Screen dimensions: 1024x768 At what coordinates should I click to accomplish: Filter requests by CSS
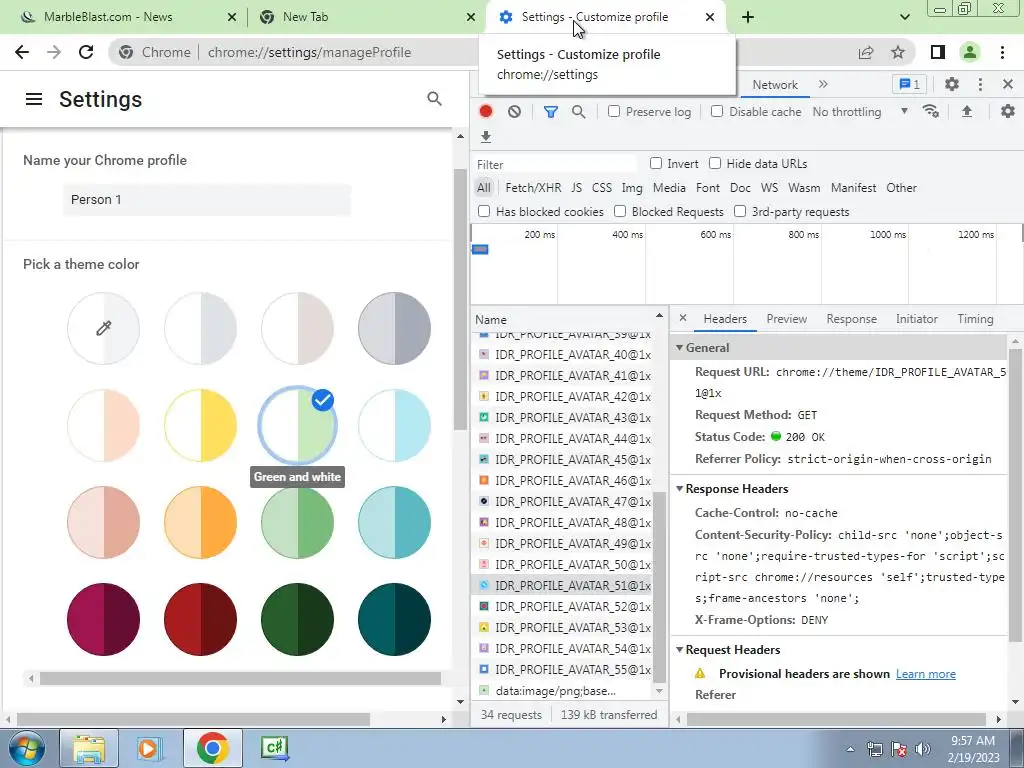click(x=601, y=187)
